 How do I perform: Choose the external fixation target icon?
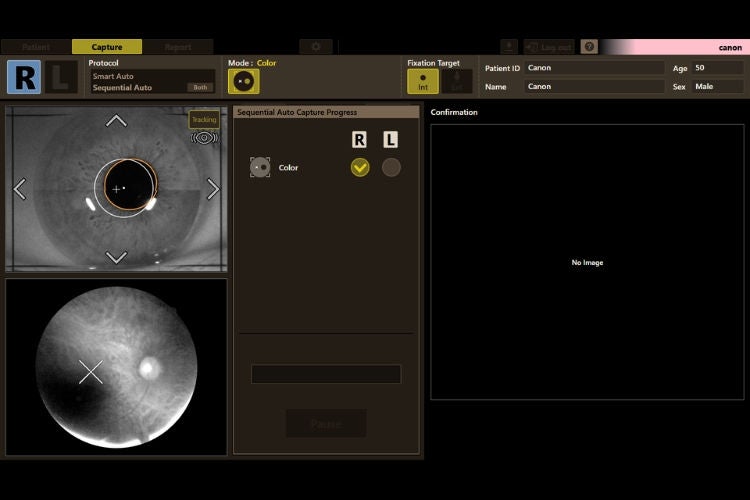pyautogui.click(x=457, y=81)
